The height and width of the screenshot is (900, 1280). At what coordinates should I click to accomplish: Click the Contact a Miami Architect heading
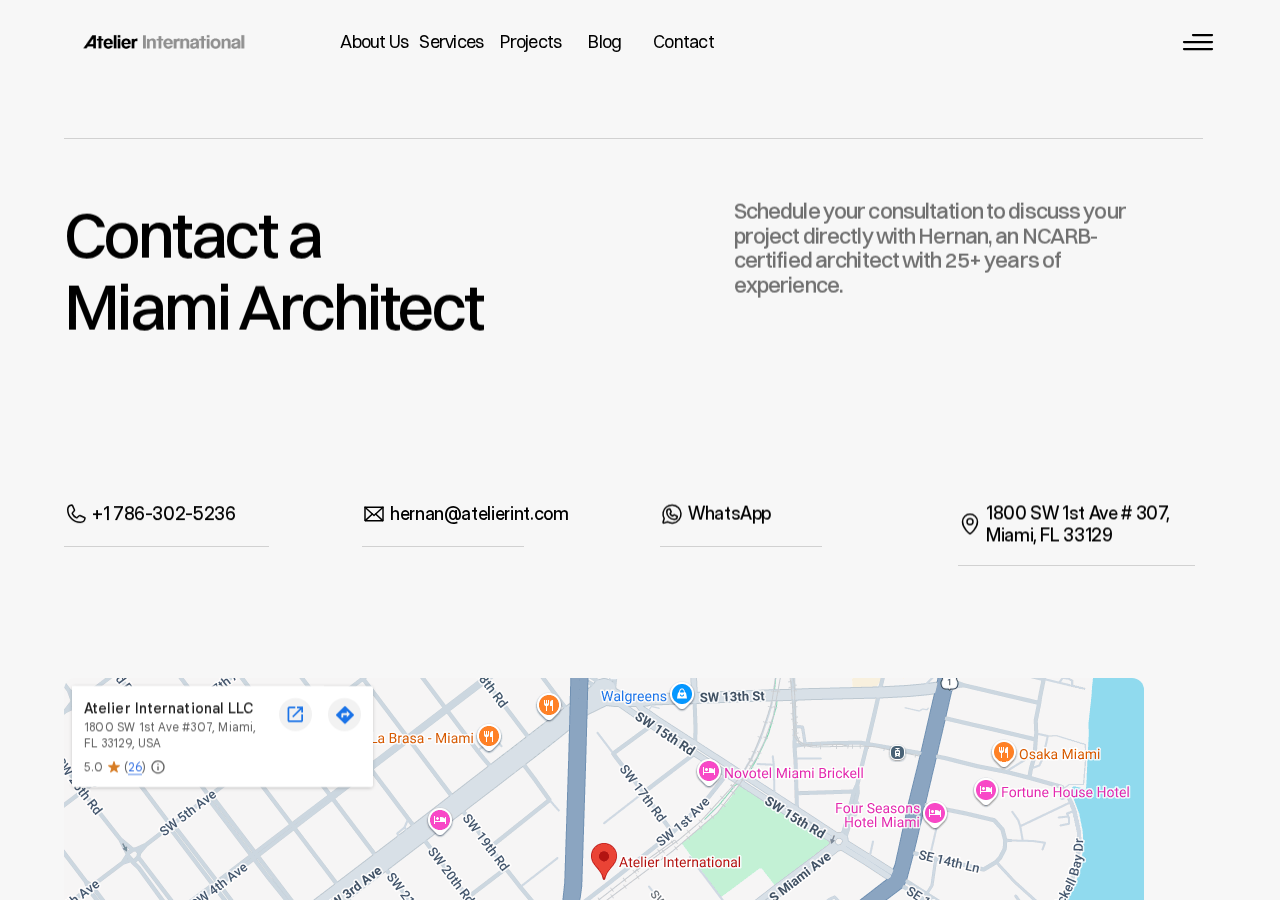click(x=274, y=272)
